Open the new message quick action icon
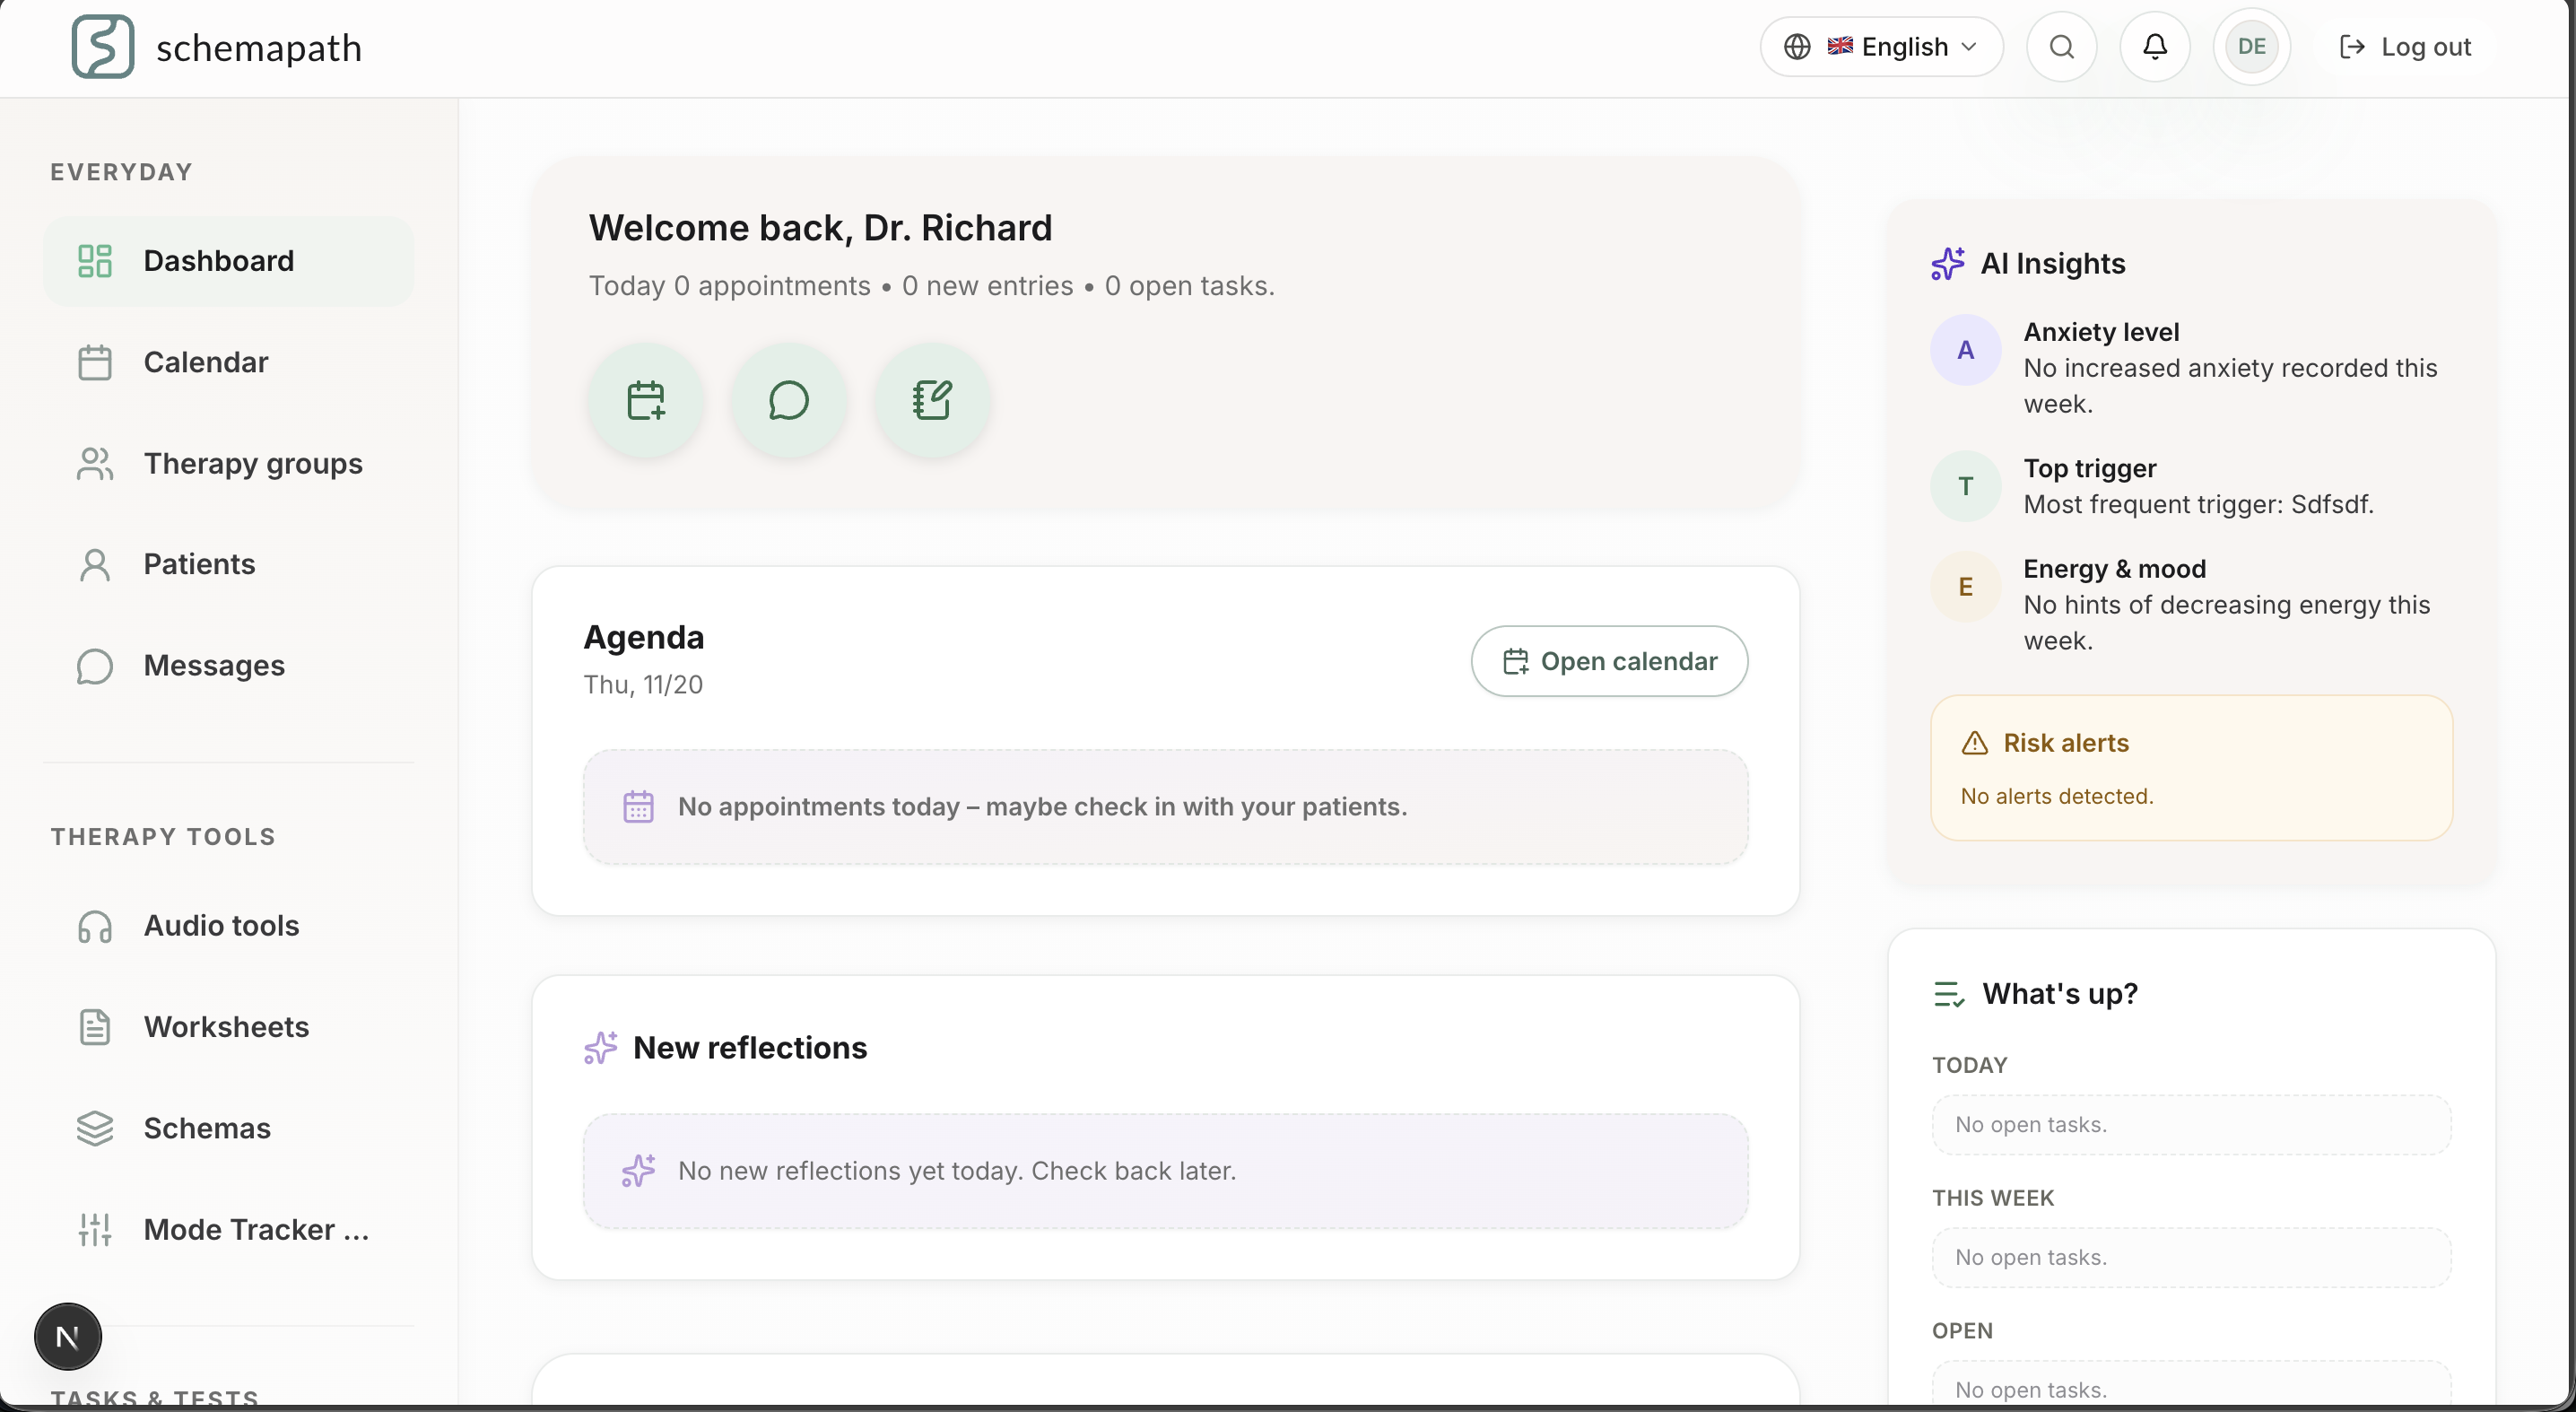The image size is (2576, 1412). tap(788, 399)
